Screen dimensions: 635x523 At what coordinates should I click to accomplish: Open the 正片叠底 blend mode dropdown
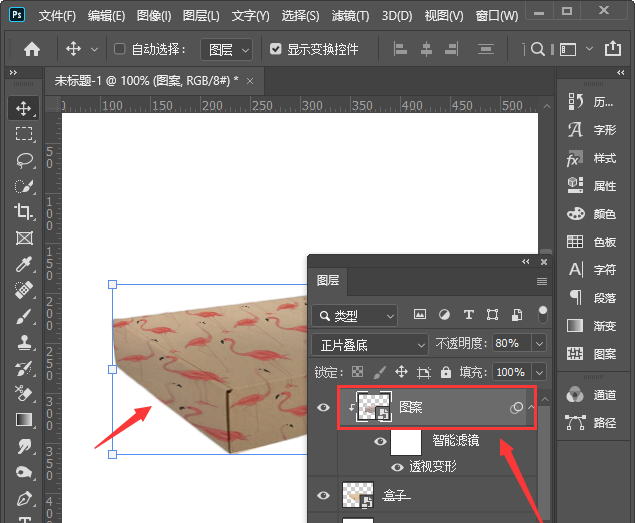(x=369, y=344)
